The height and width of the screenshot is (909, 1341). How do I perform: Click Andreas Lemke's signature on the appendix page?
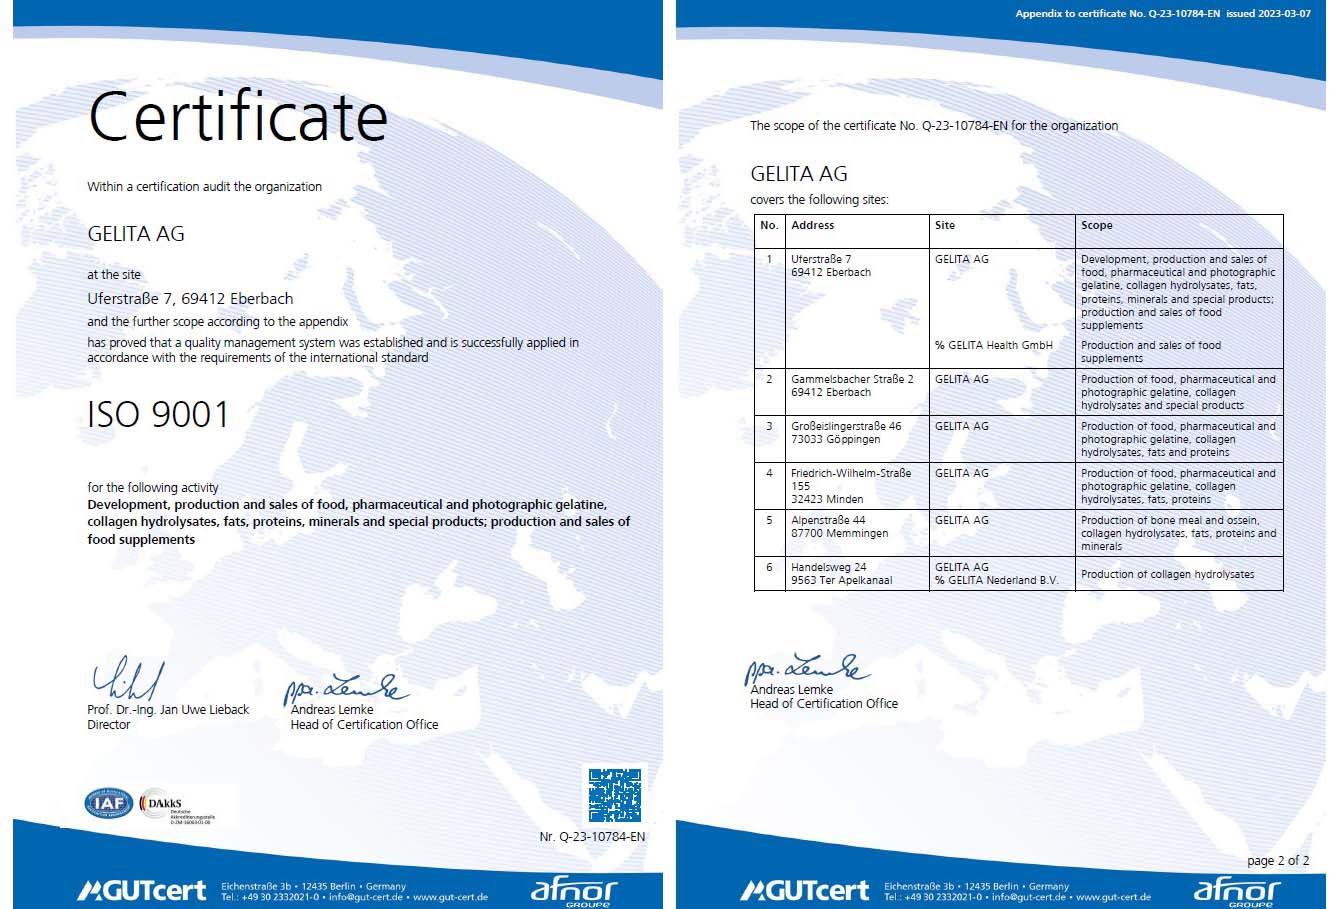click(x=806, y=668)
